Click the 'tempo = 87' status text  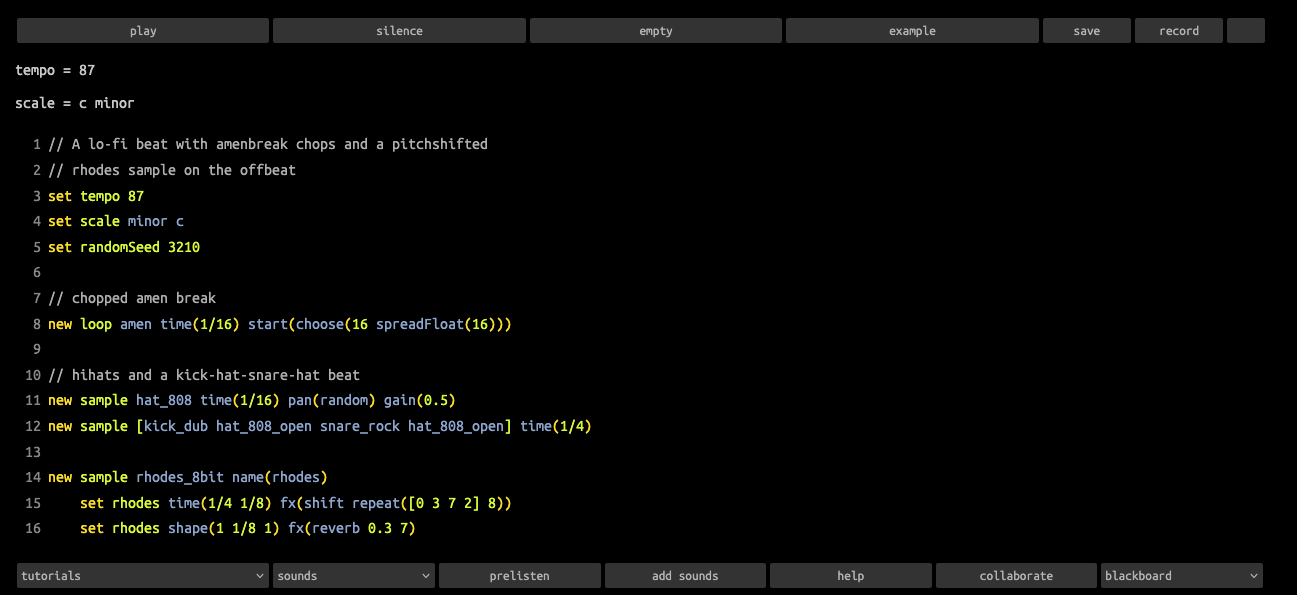[55, 70]
